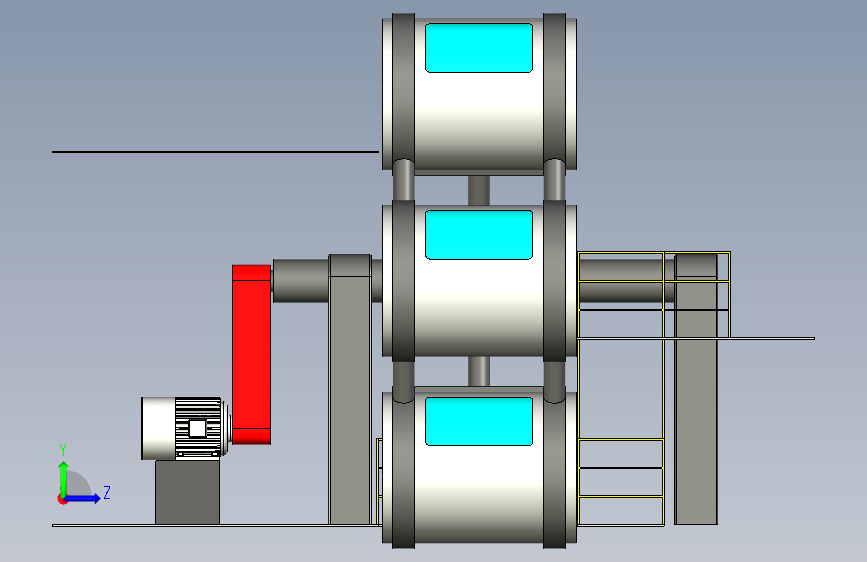This screenshot has width=867, height=562.
Task: Select the cyan panel on middle drum
Action: click(479, 235)
